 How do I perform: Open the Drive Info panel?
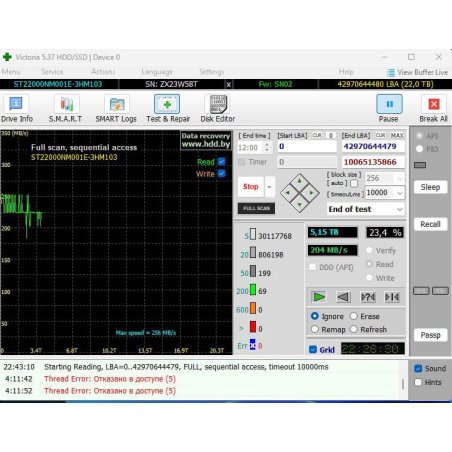click(17, 109)
